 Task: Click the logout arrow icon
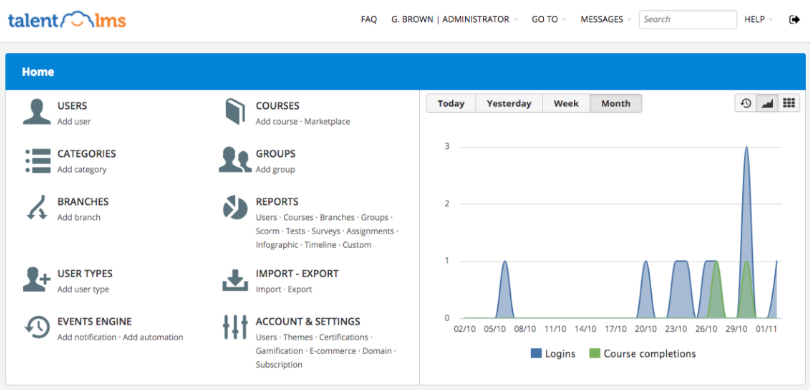[795, 20]
